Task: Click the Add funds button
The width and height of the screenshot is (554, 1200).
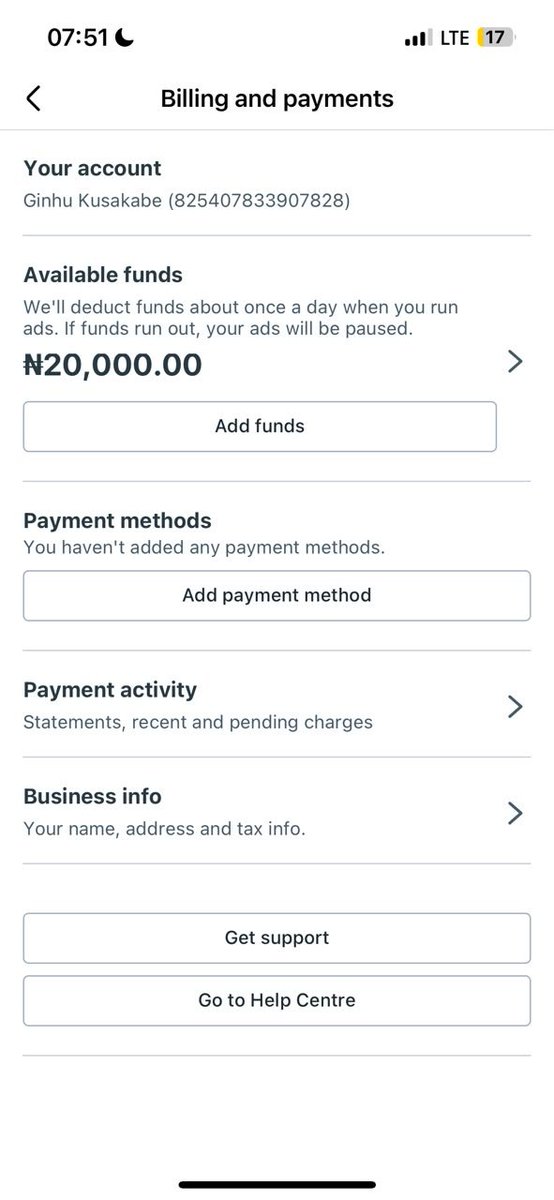Action: pos(260,426)
